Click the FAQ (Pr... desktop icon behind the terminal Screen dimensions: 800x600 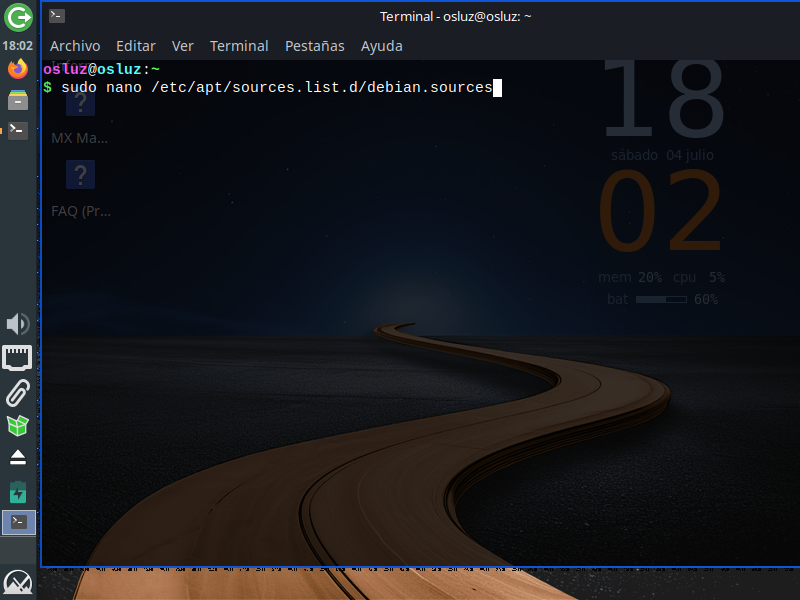(x=81, y=189)
